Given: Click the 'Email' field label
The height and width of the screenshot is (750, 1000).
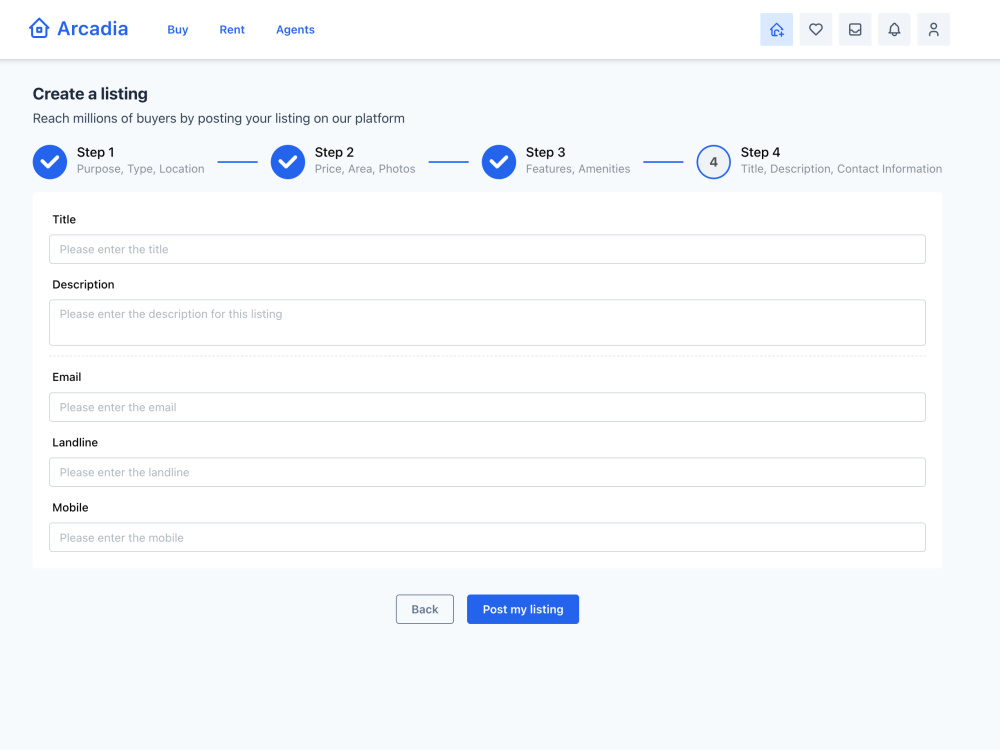Looking at the screenshot, I should (66, 377).
